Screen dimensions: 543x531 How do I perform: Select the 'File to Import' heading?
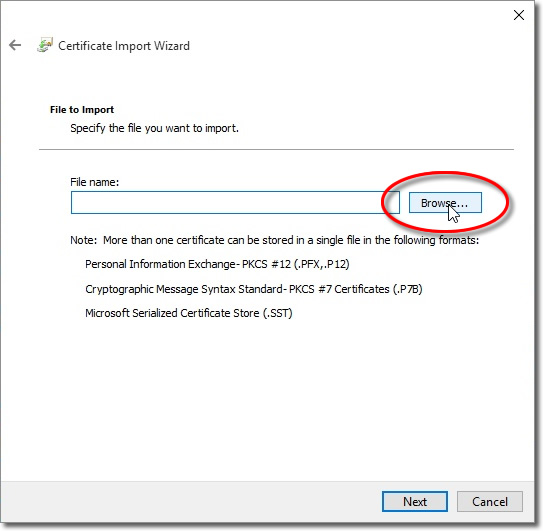point(82,110)
